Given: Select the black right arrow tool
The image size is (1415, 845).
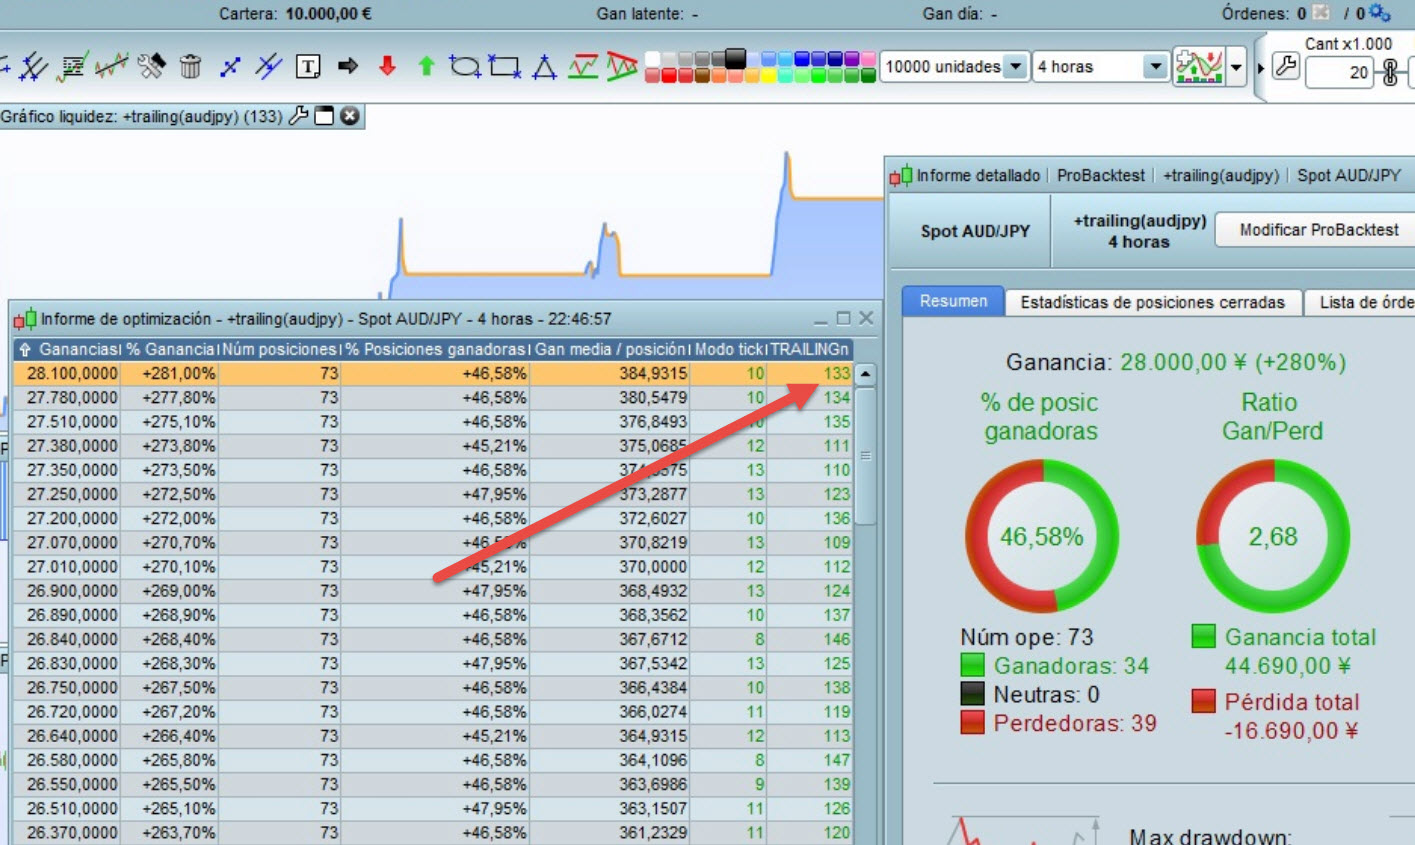Looking at the screenshot, I should [348, 67].
